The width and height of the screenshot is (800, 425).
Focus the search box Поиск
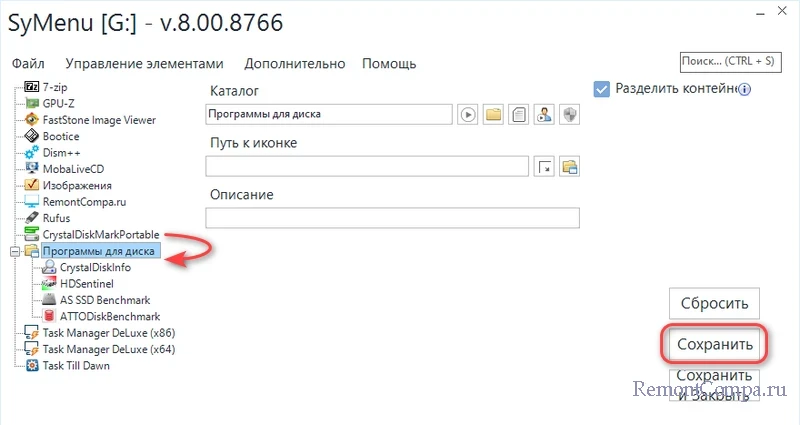726,62
